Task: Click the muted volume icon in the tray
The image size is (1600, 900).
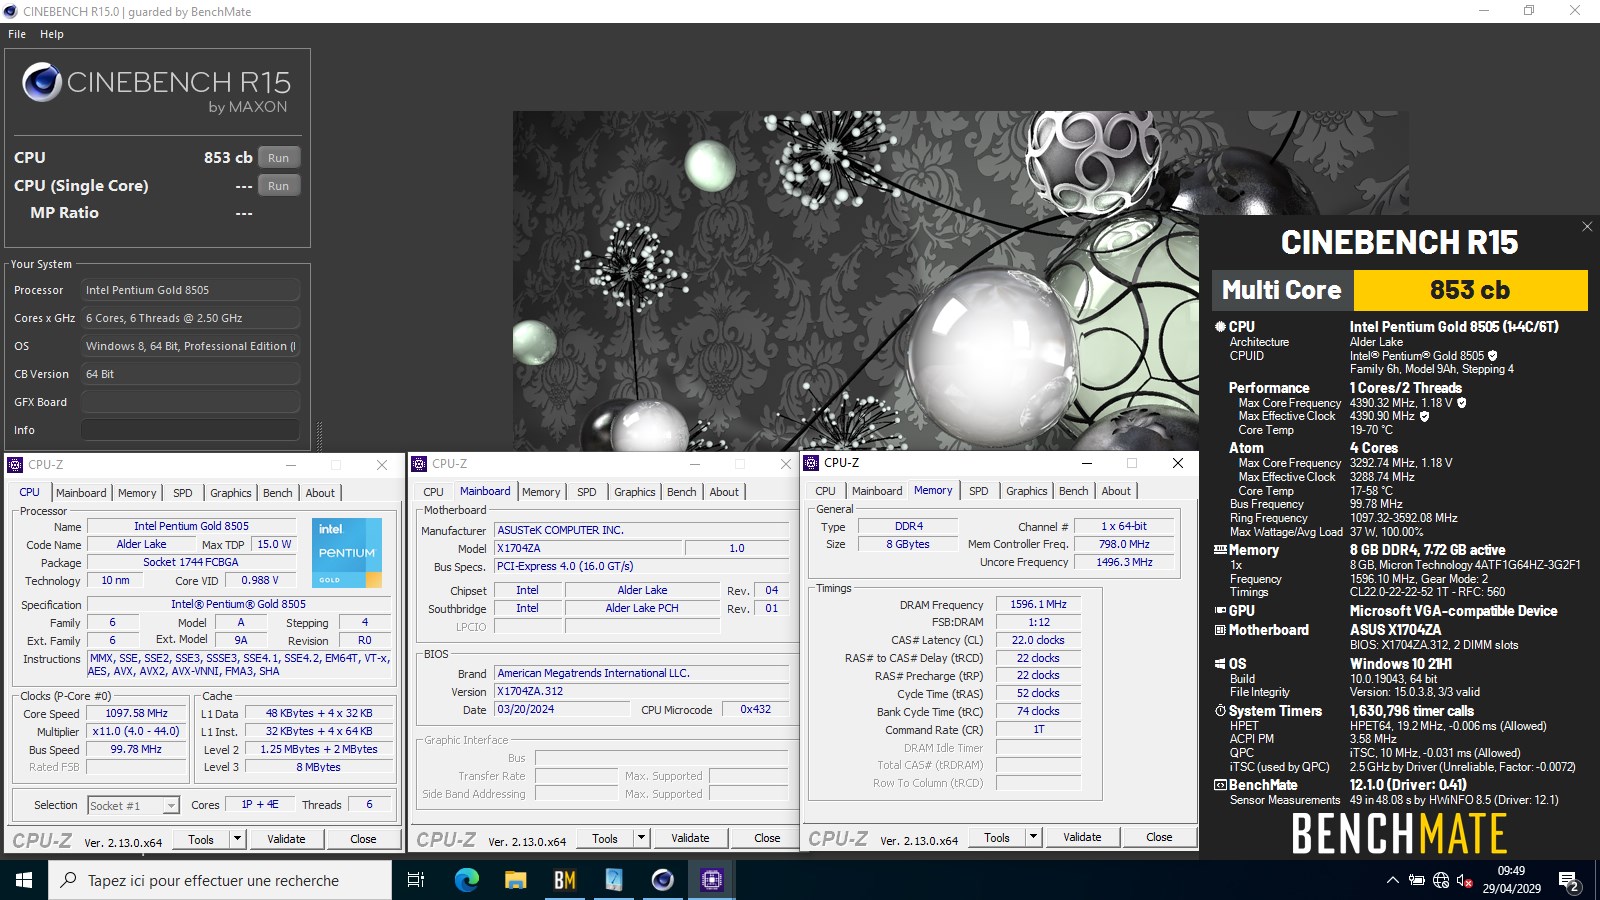Action: click(1465, 880)
